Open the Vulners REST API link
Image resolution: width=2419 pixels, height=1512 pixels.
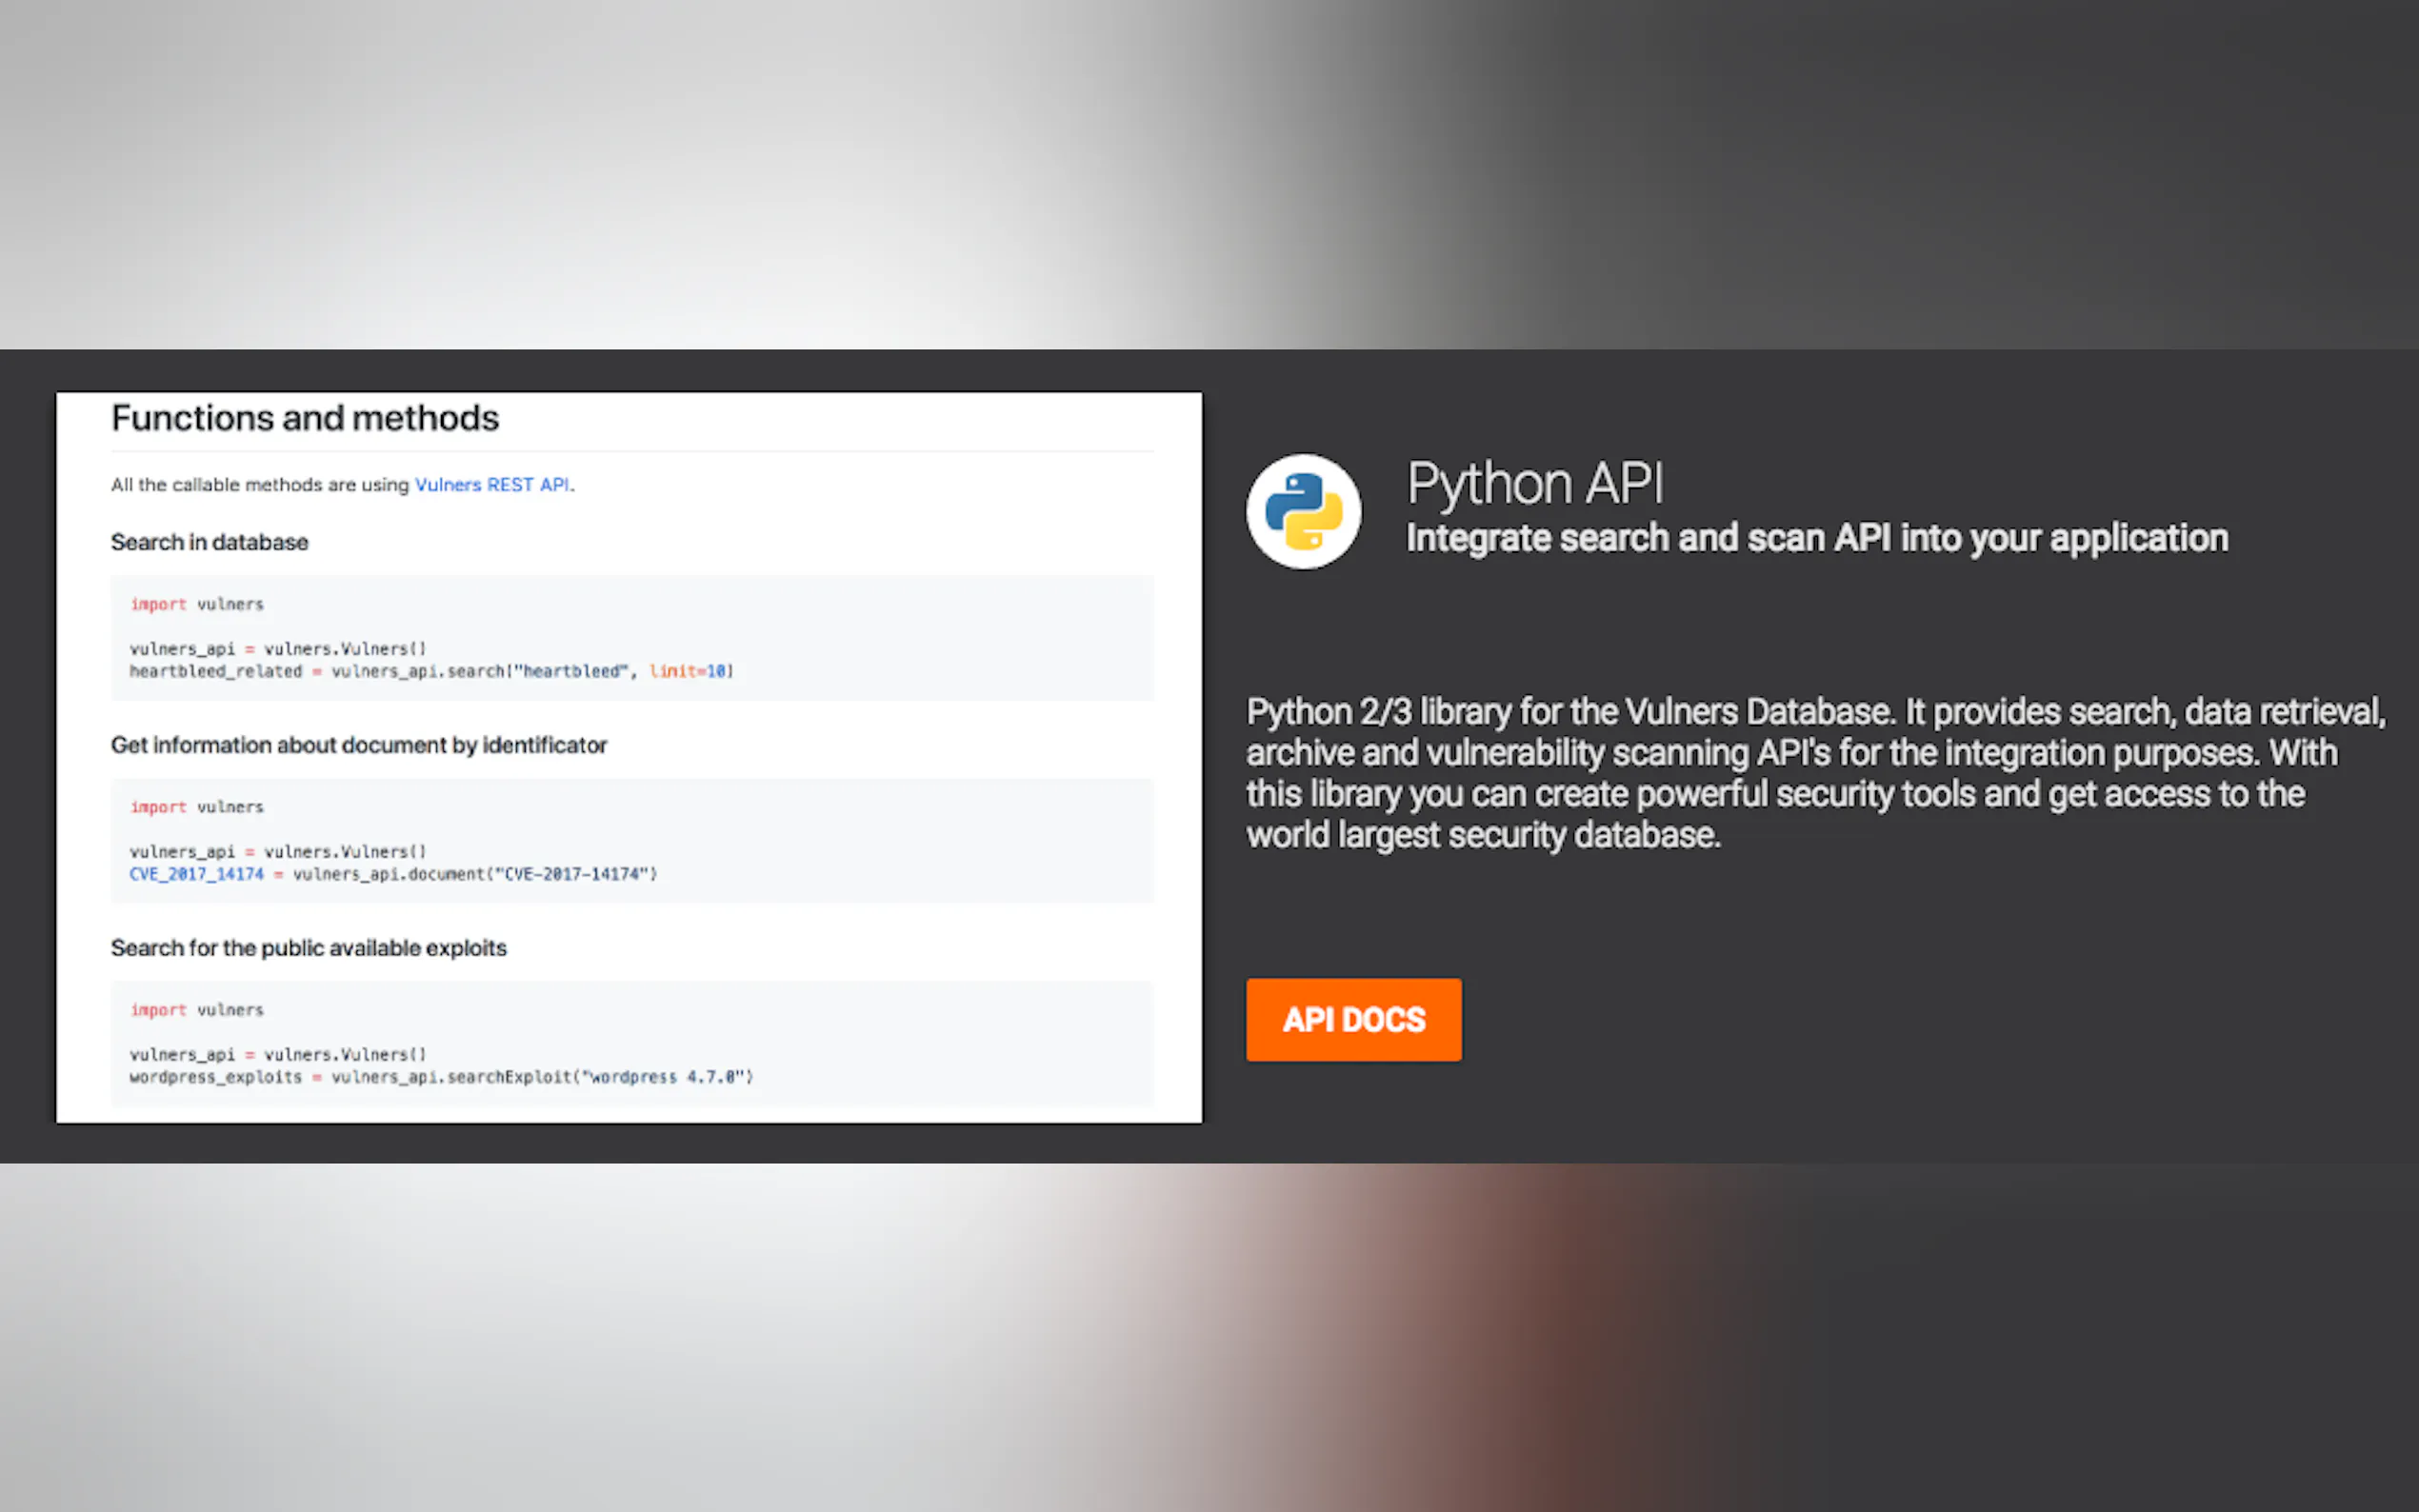click(x=492, y=485)
